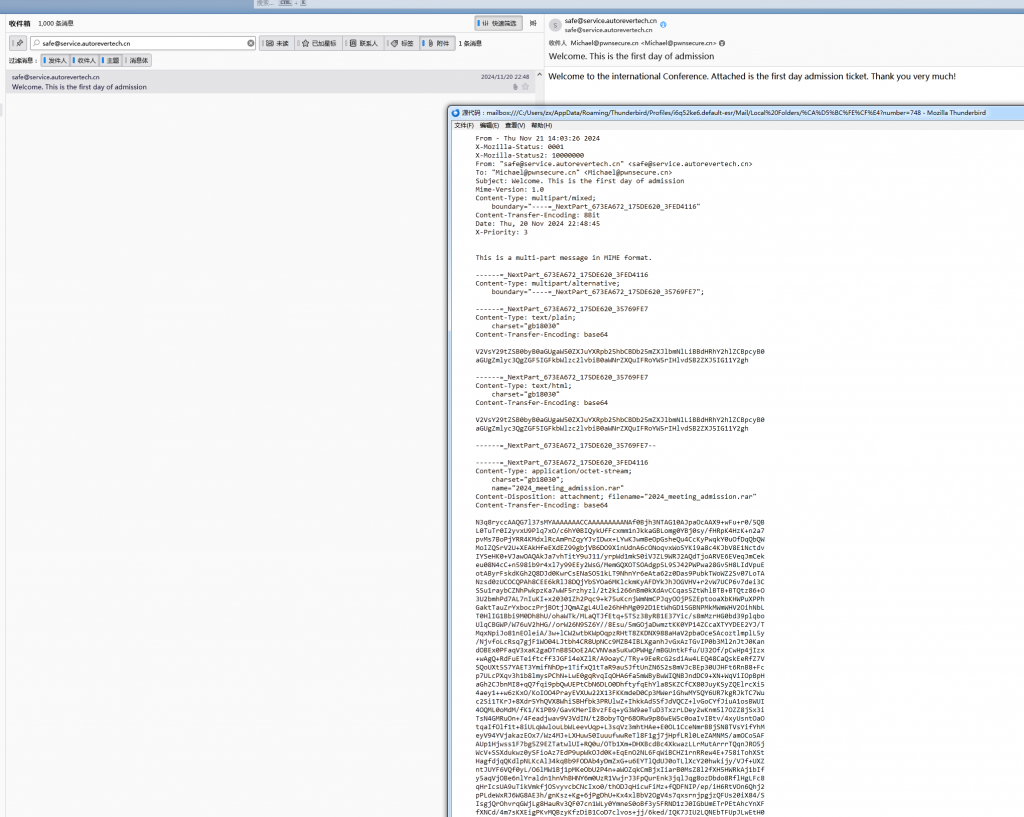Click the email body text Welcome to the international Conference
Viewport: 1024px width, 817px height.
click(x=752, y=76)
